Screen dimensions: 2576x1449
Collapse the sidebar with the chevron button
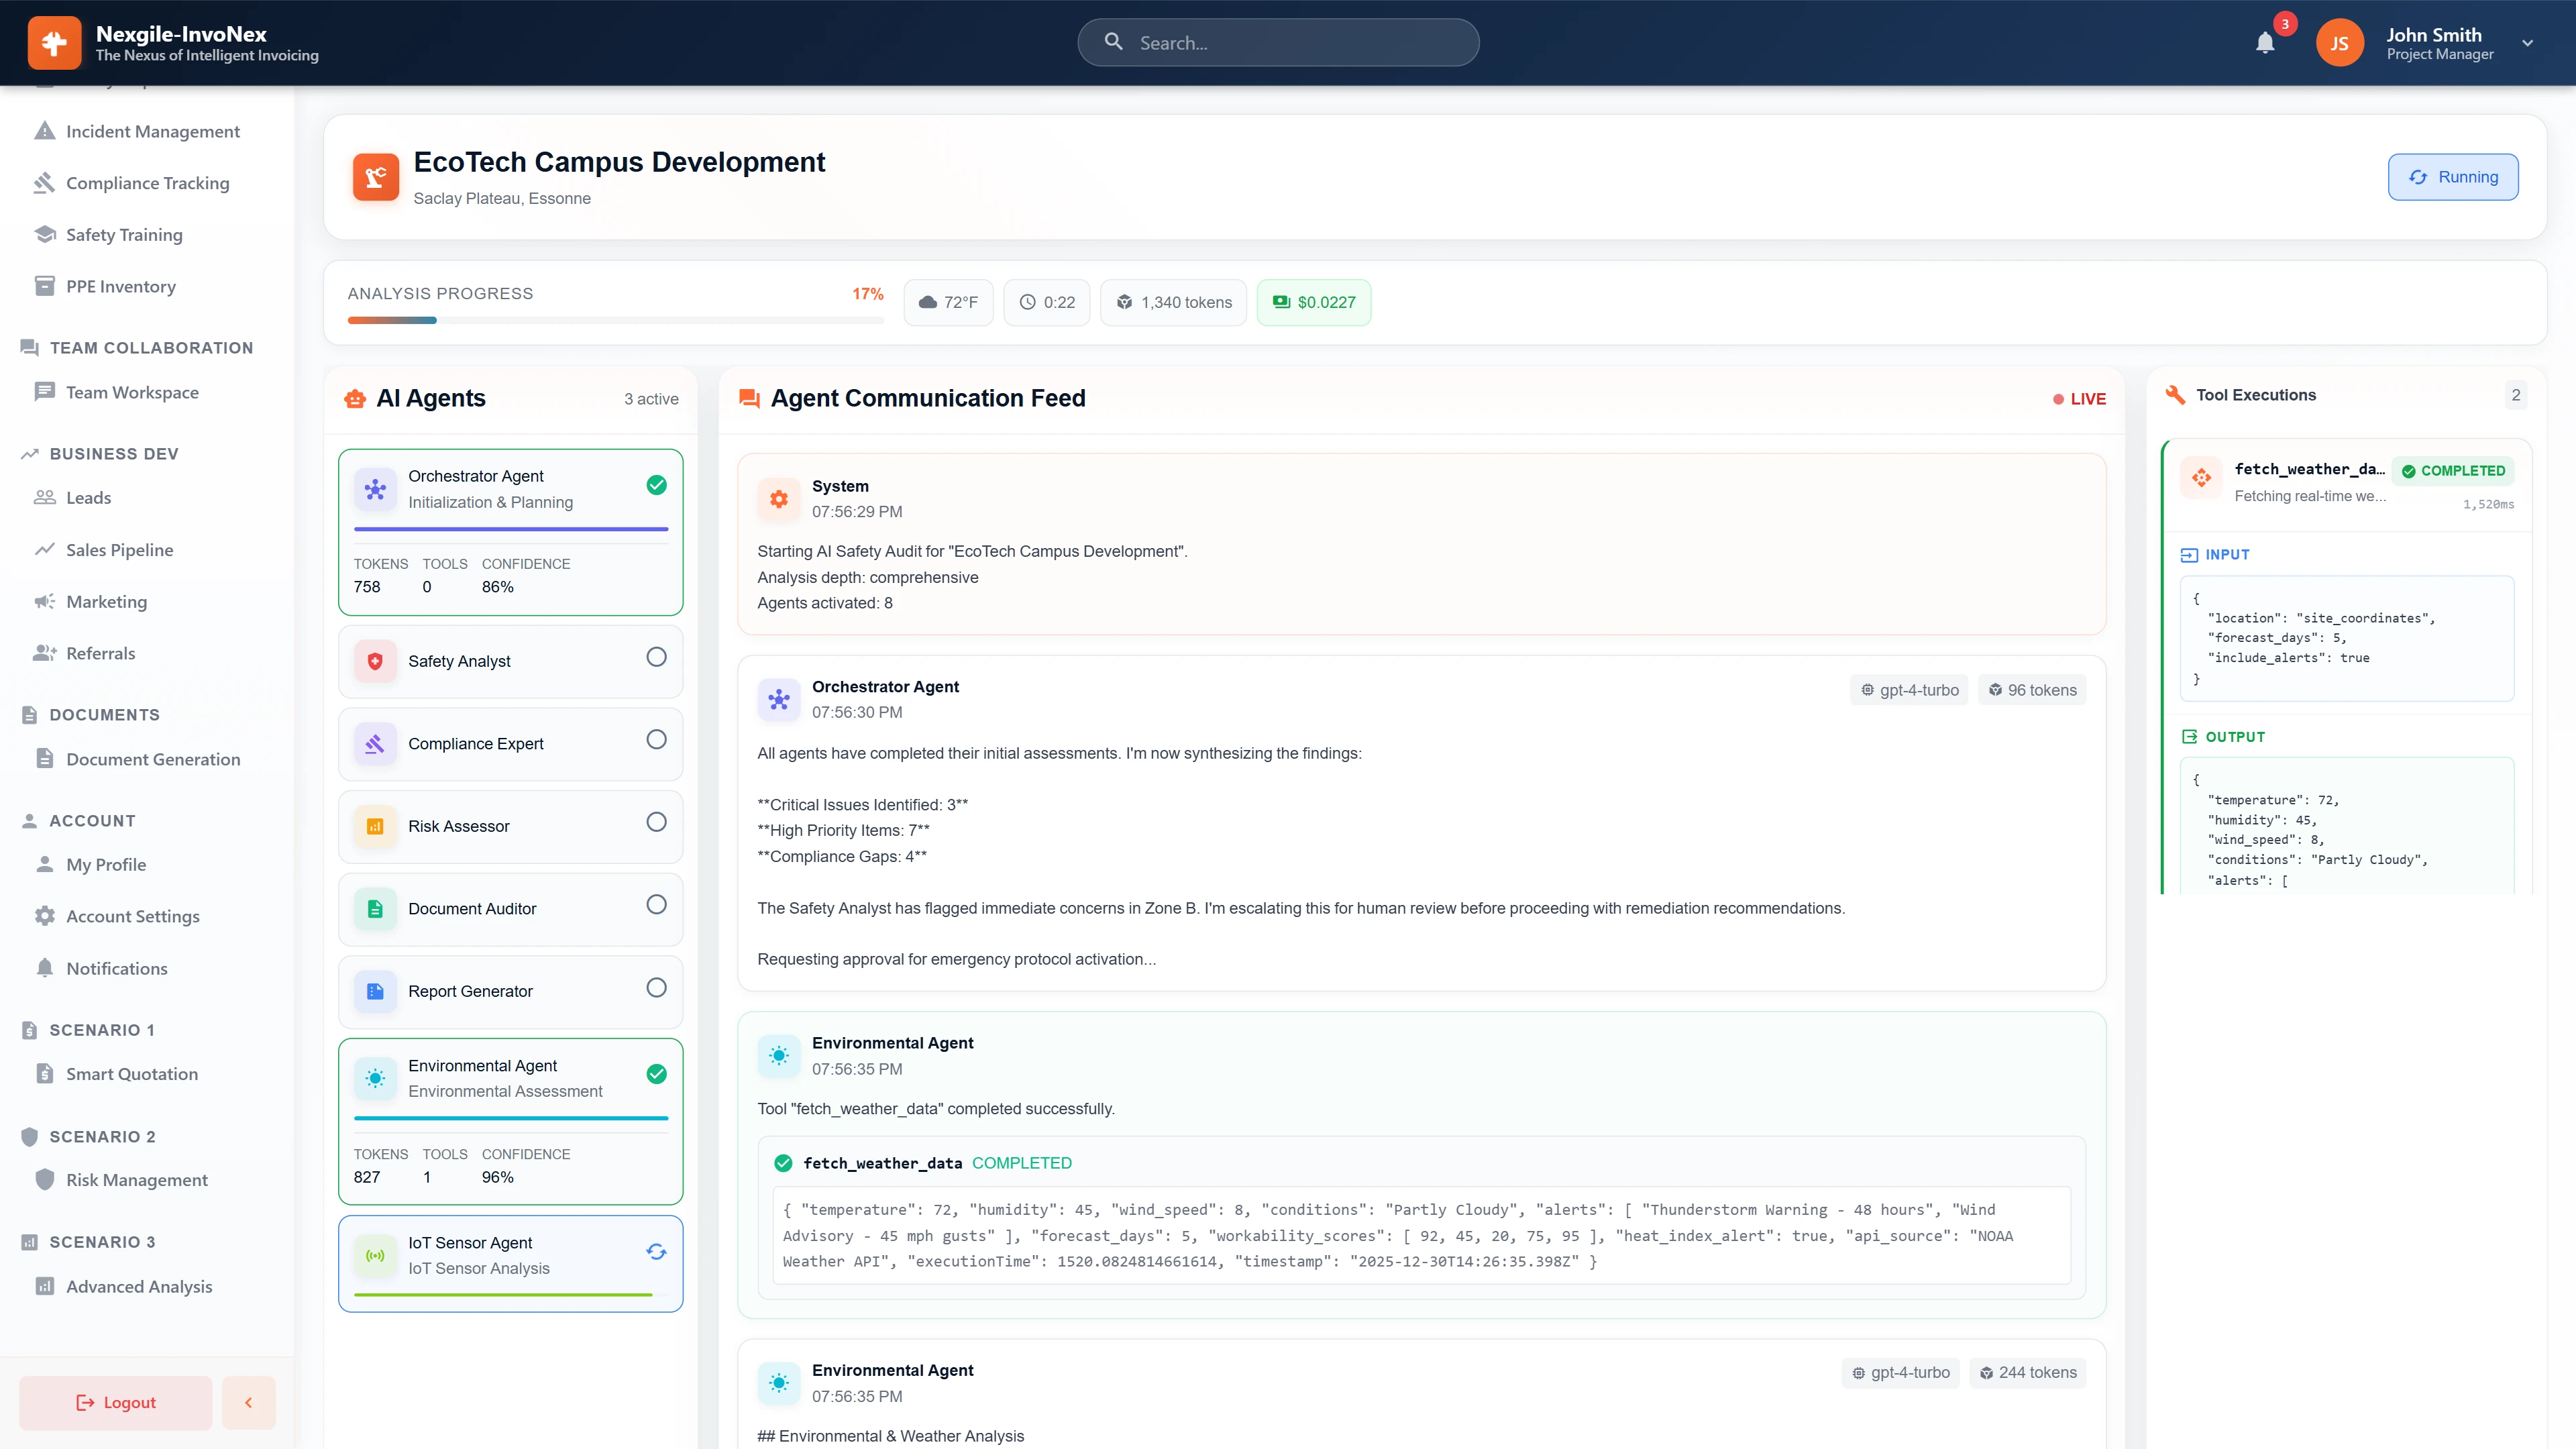coord(248,1402)
